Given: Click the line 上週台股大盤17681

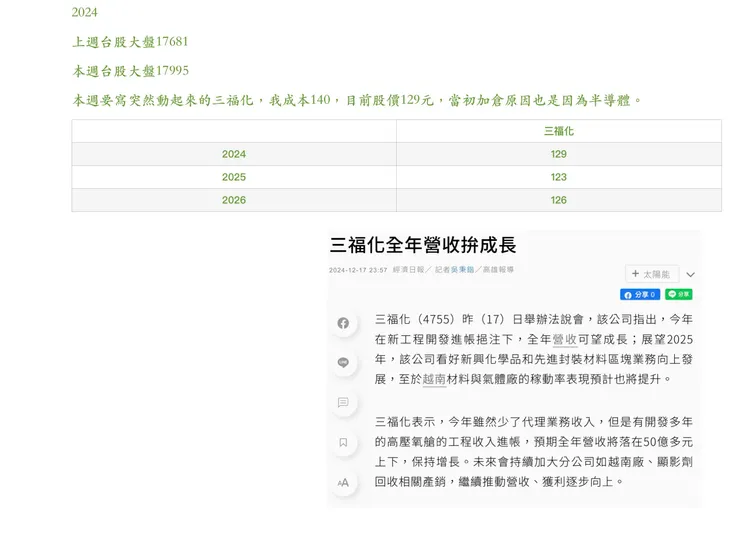Looking at the screenshot, I should pyautogui.click(x=130, y=42).
